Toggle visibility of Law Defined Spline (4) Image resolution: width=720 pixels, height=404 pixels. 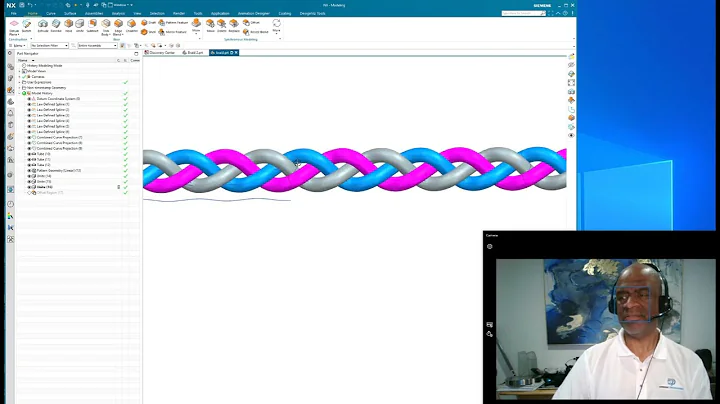pos(29,121)
